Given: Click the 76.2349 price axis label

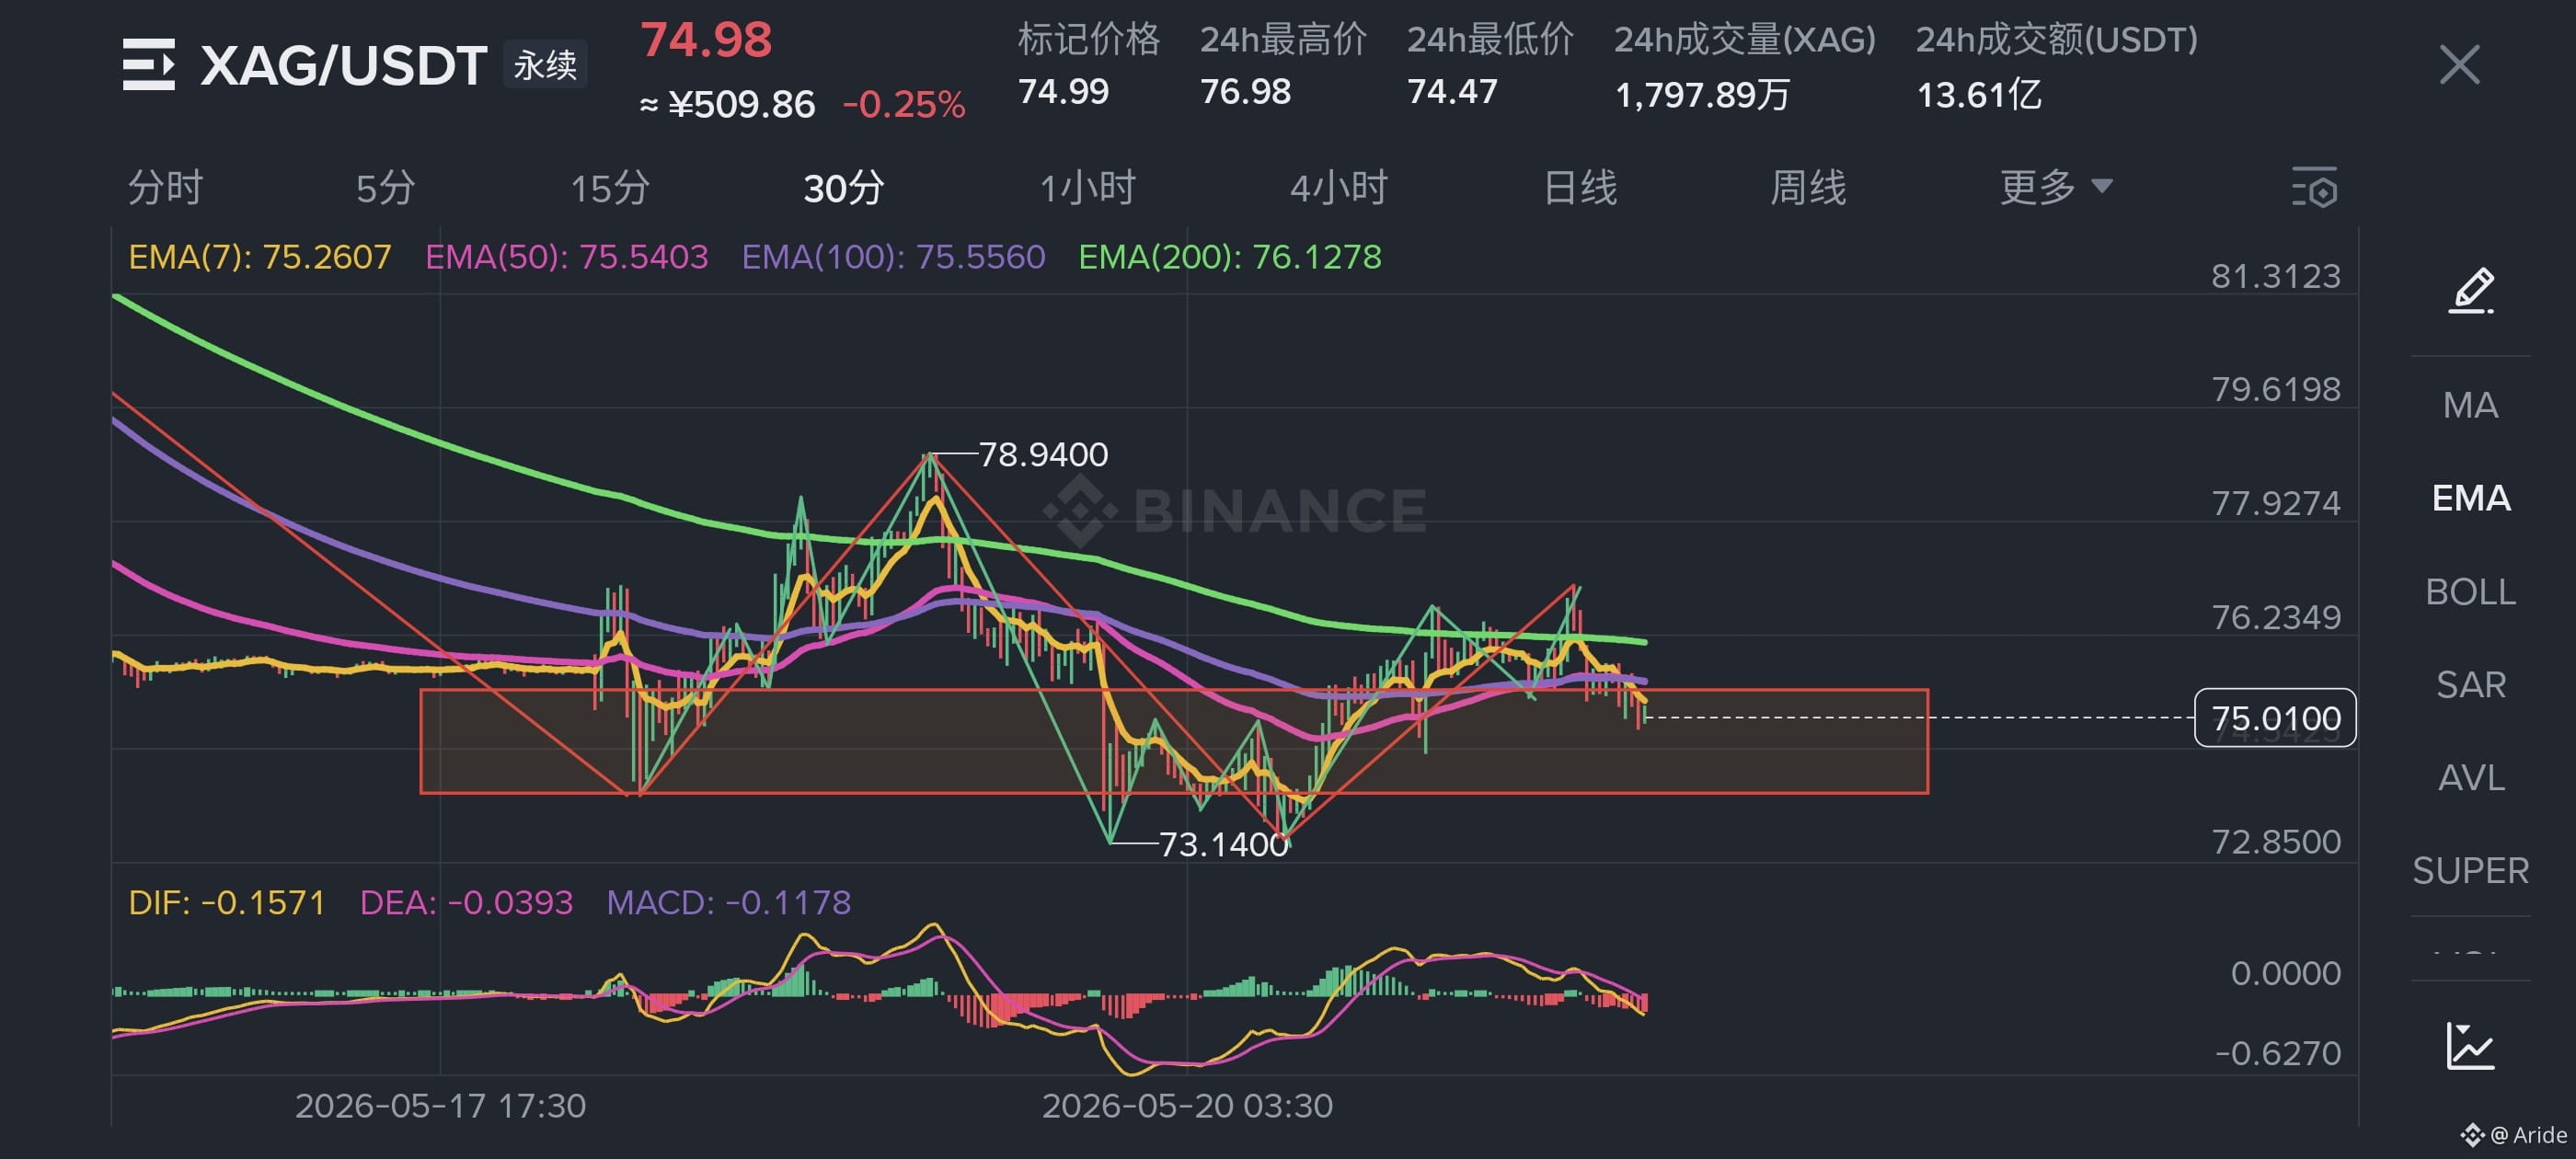Looking at the screenshot, I should 2275,616.
